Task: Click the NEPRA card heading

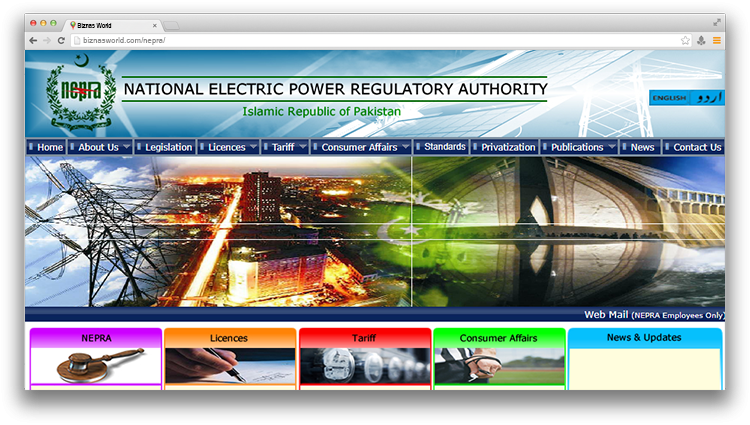Action: point(96,338)
